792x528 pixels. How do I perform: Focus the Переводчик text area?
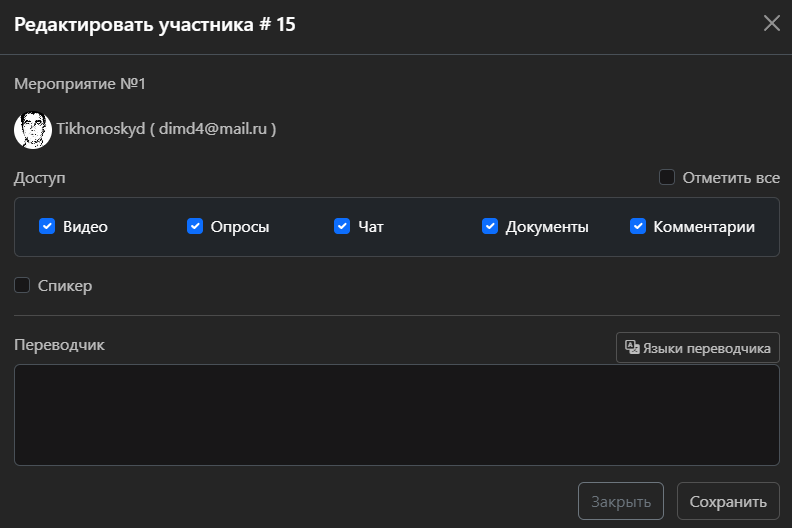[396, 415]
